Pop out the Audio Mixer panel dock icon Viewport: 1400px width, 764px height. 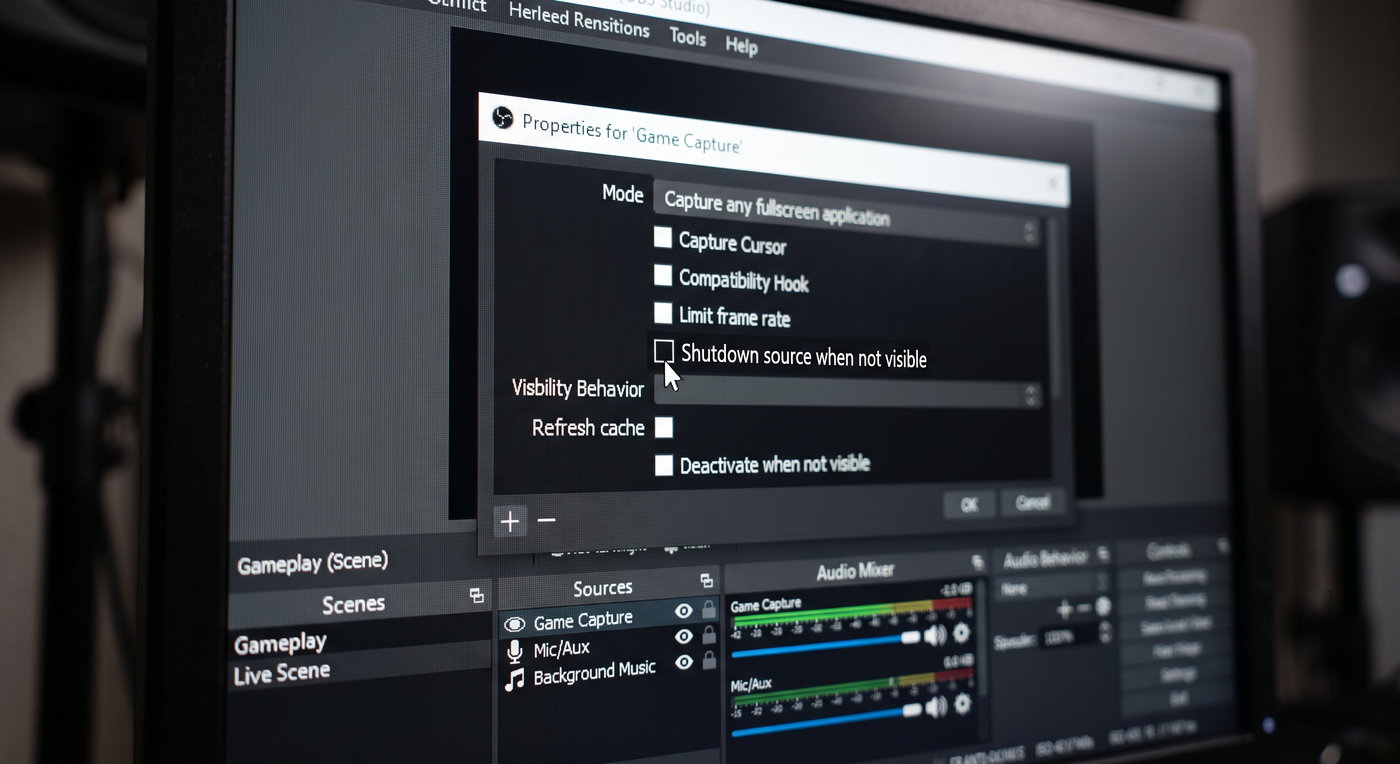[977, 563]
